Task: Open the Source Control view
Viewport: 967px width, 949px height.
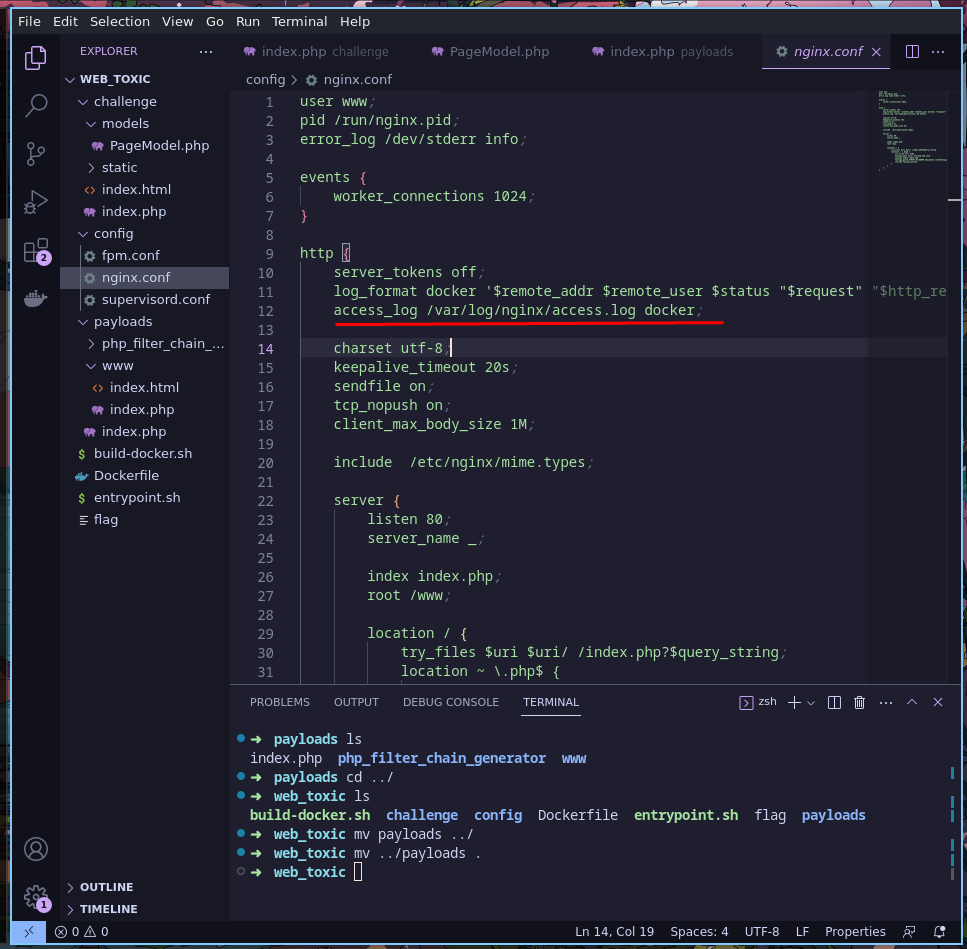Action: [x=36, y=153]
